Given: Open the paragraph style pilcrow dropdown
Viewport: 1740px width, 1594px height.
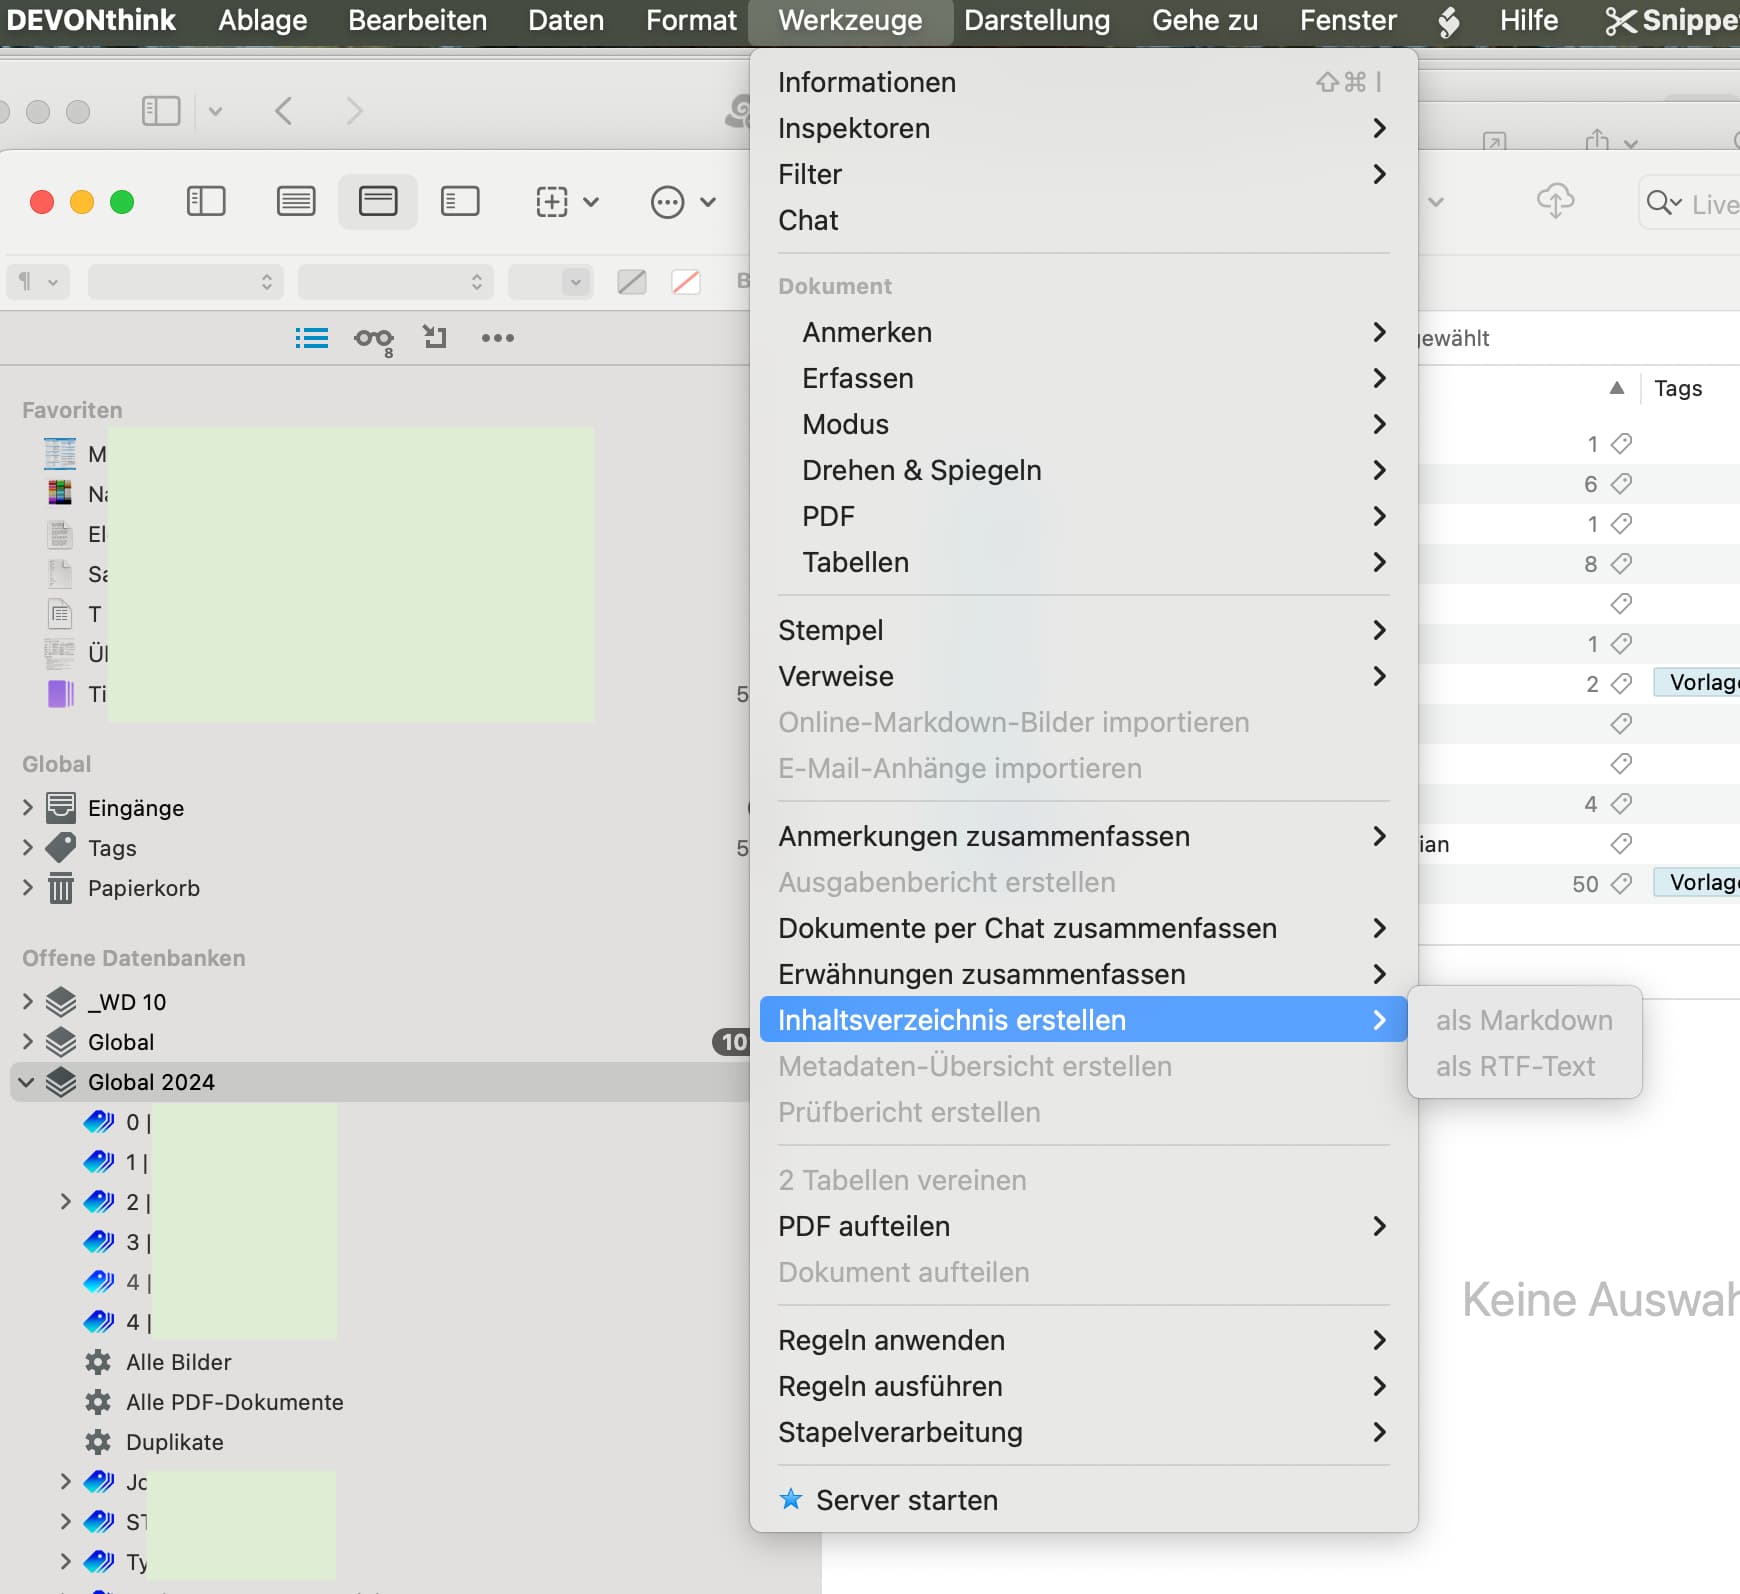Looking at the screenshot, I should (x=37, y=282).
